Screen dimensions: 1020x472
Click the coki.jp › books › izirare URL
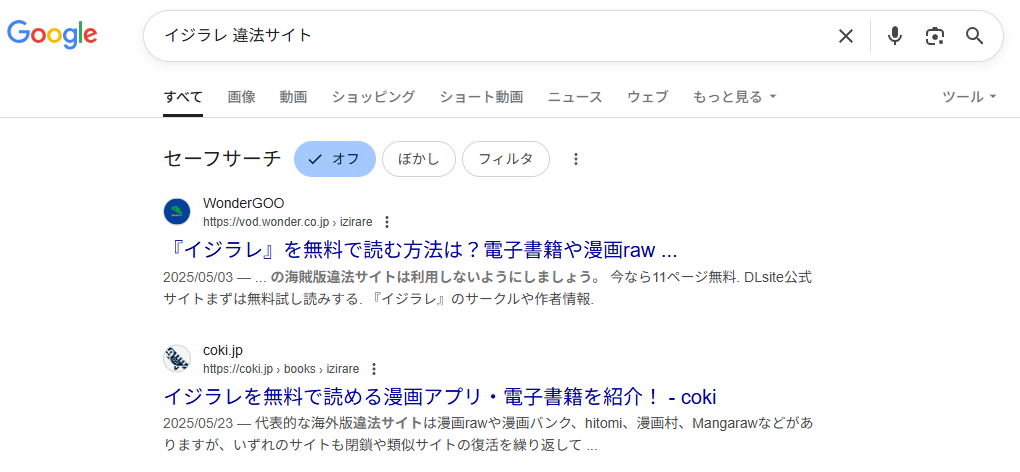click(281, 369)
